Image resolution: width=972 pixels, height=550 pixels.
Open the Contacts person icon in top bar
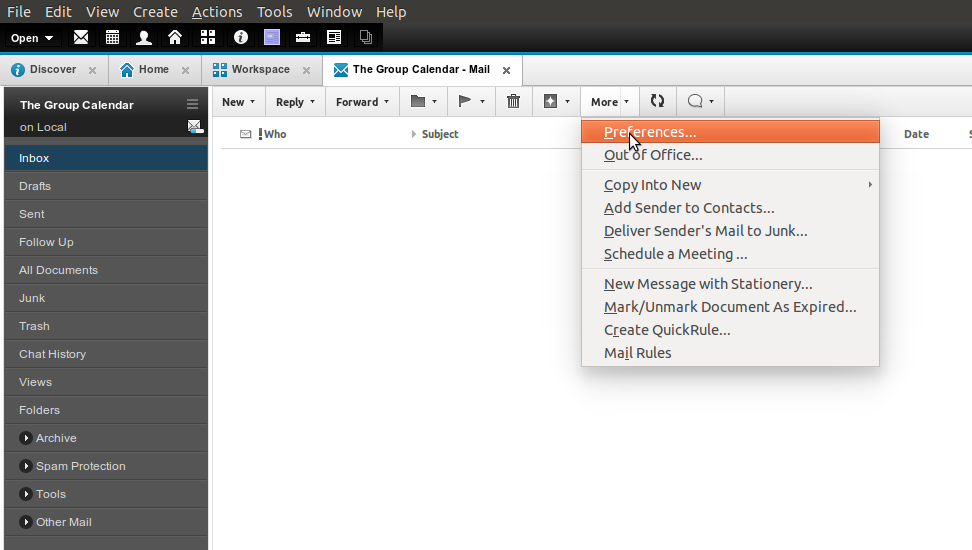(143, 37)
